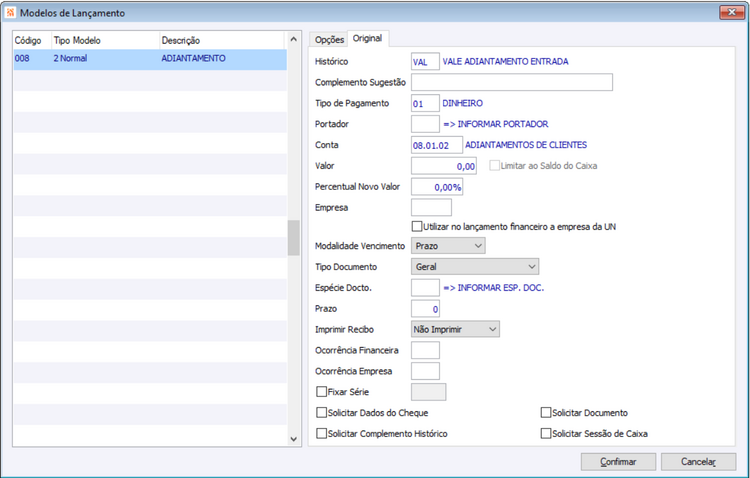Image resolution: width=750 pixels, height=478 pixels.
Task: Click the Tipo de Pagamento field with 01
Action: pyautogui.click(x=425, y=103)
